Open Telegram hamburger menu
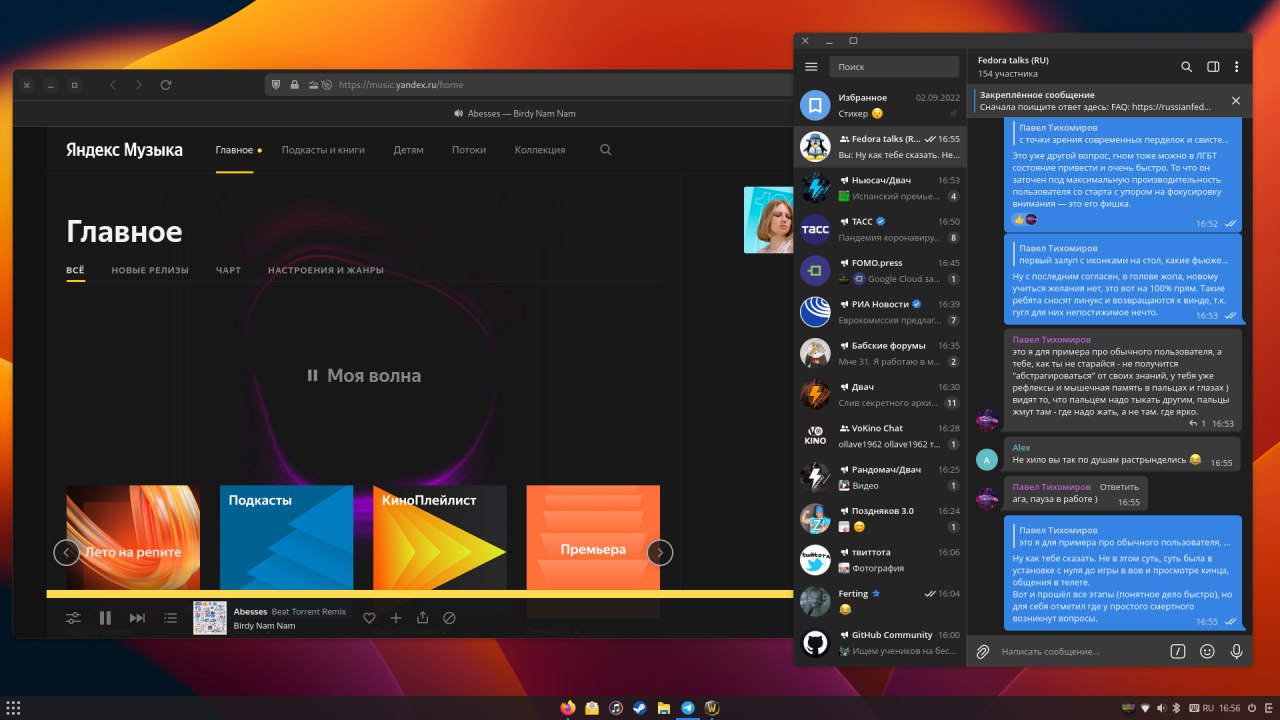Screen dimensions: 1280x720 coord(811,67)
